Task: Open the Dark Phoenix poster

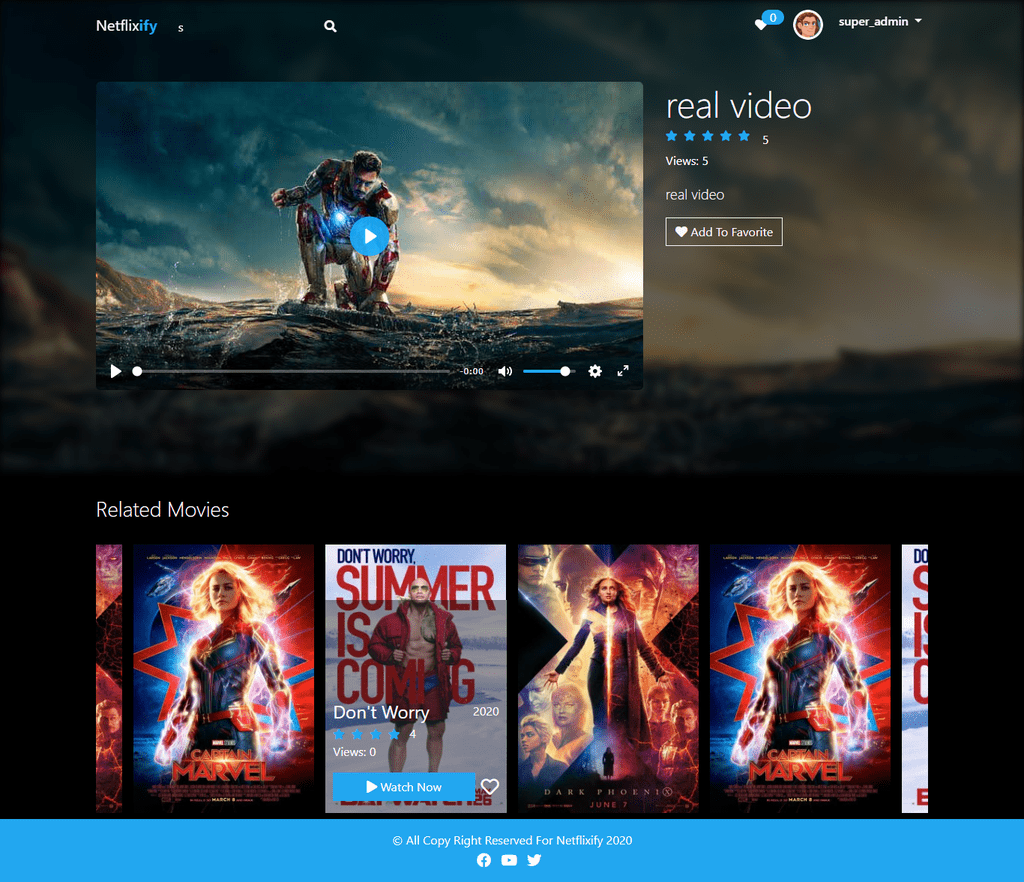Action: pyautogui.click(x=608, y=678)
